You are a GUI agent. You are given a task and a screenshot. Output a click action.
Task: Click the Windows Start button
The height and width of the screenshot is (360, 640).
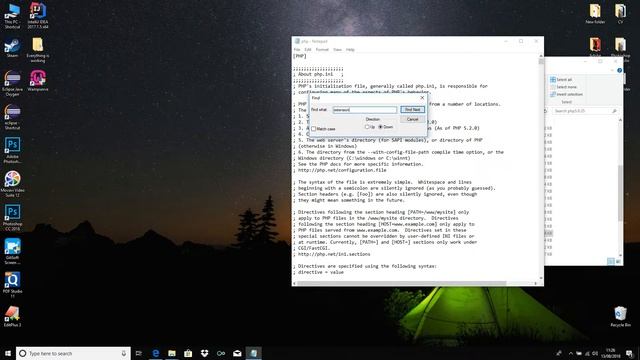(8, 353)
